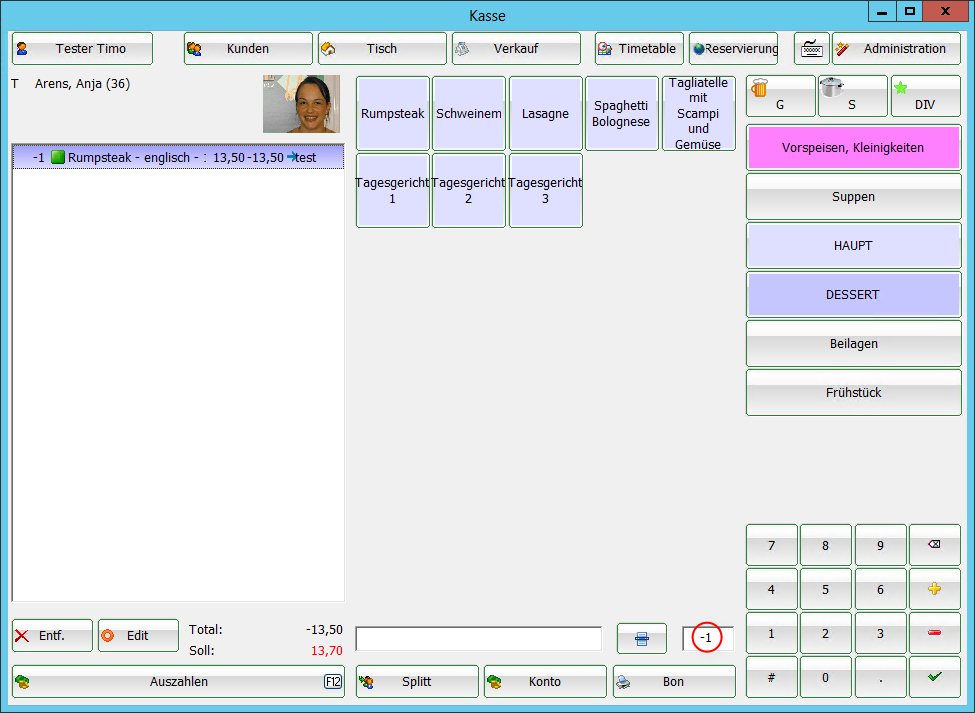Open the on-screen keyboard button
The width and height of the screenshot is (975, 713).
(811, 48)
